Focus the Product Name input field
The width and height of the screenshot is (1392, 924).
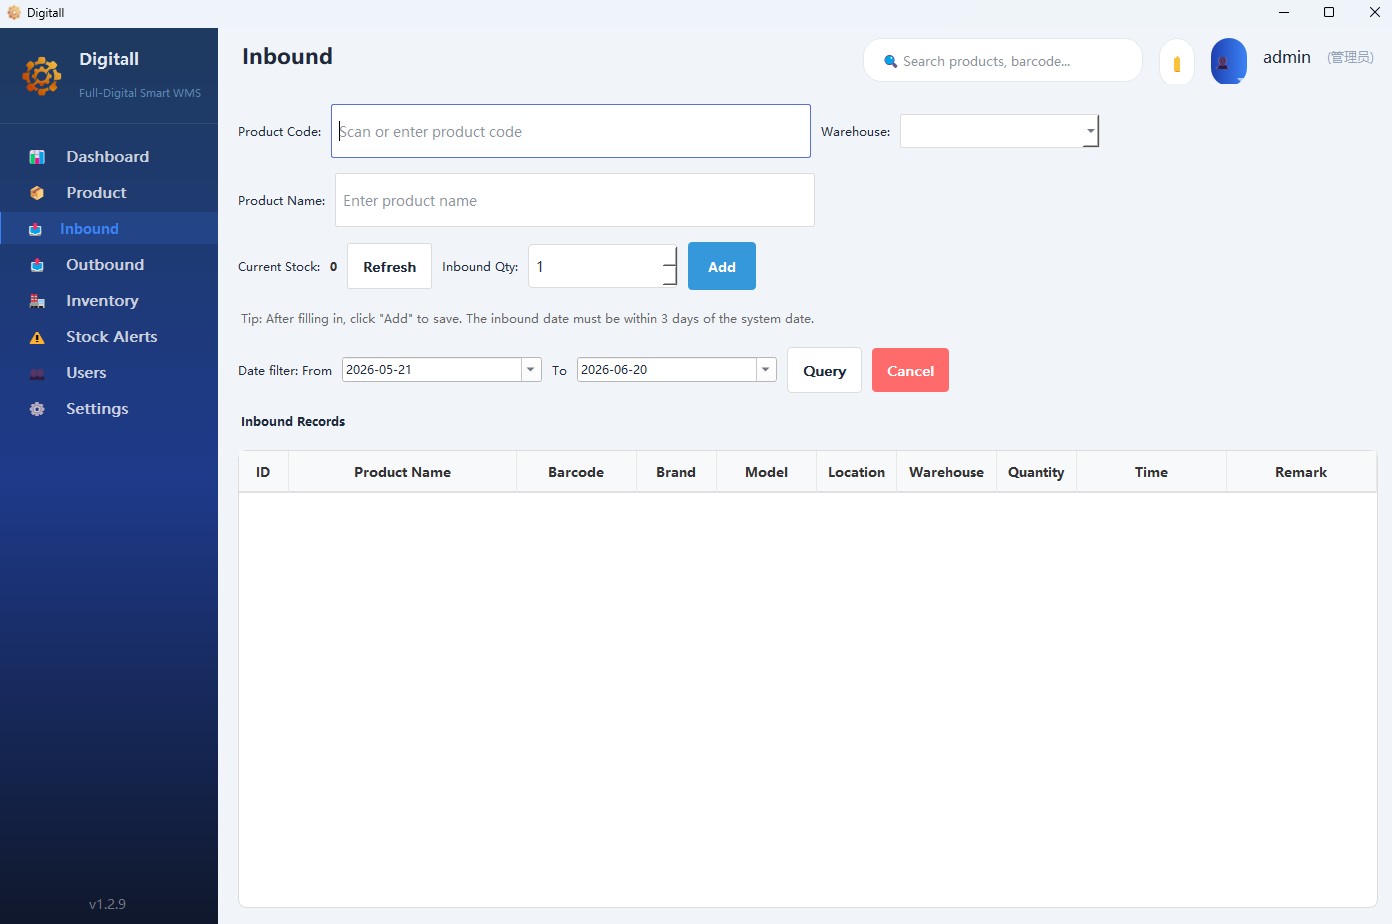[x=575, y=200]
